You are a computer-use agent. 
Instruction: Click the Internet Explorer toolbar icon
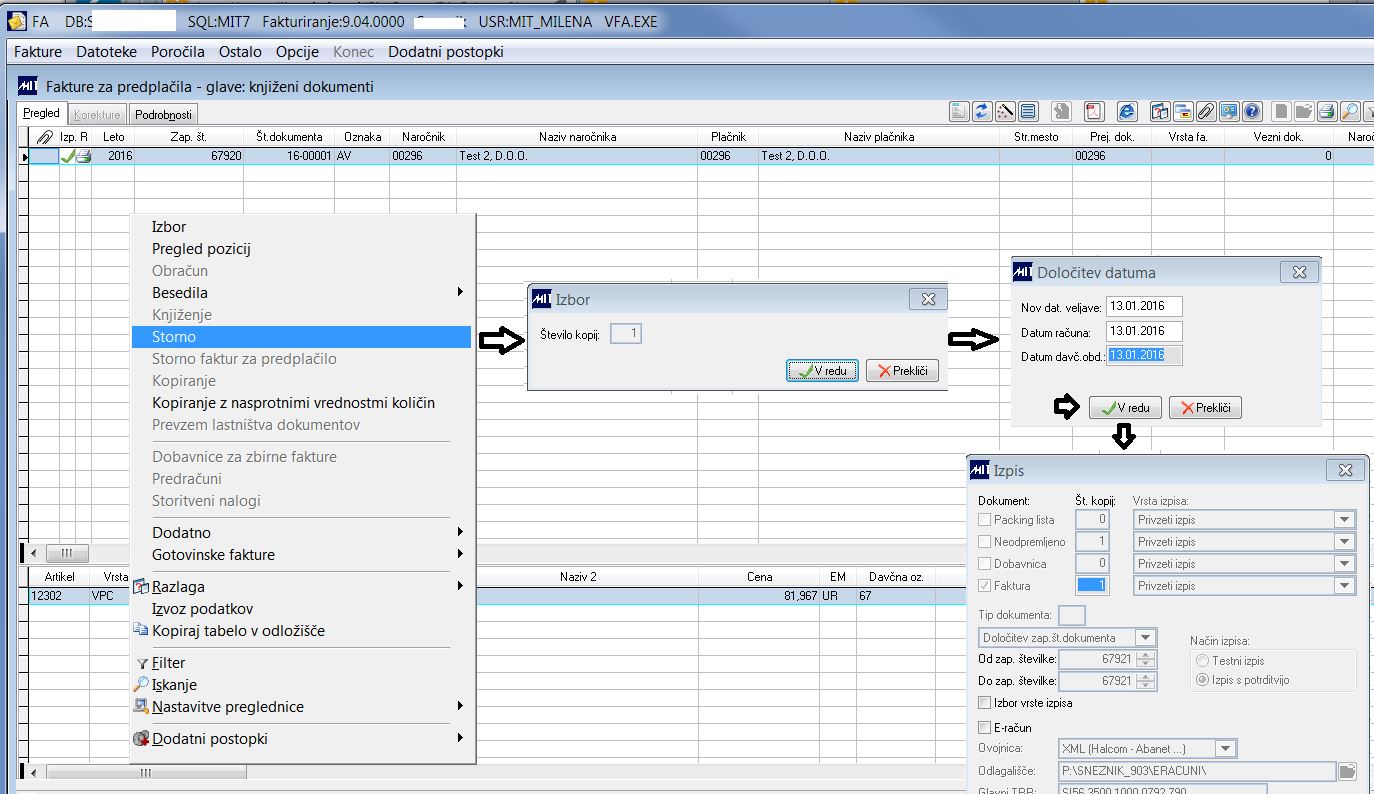1127,111
